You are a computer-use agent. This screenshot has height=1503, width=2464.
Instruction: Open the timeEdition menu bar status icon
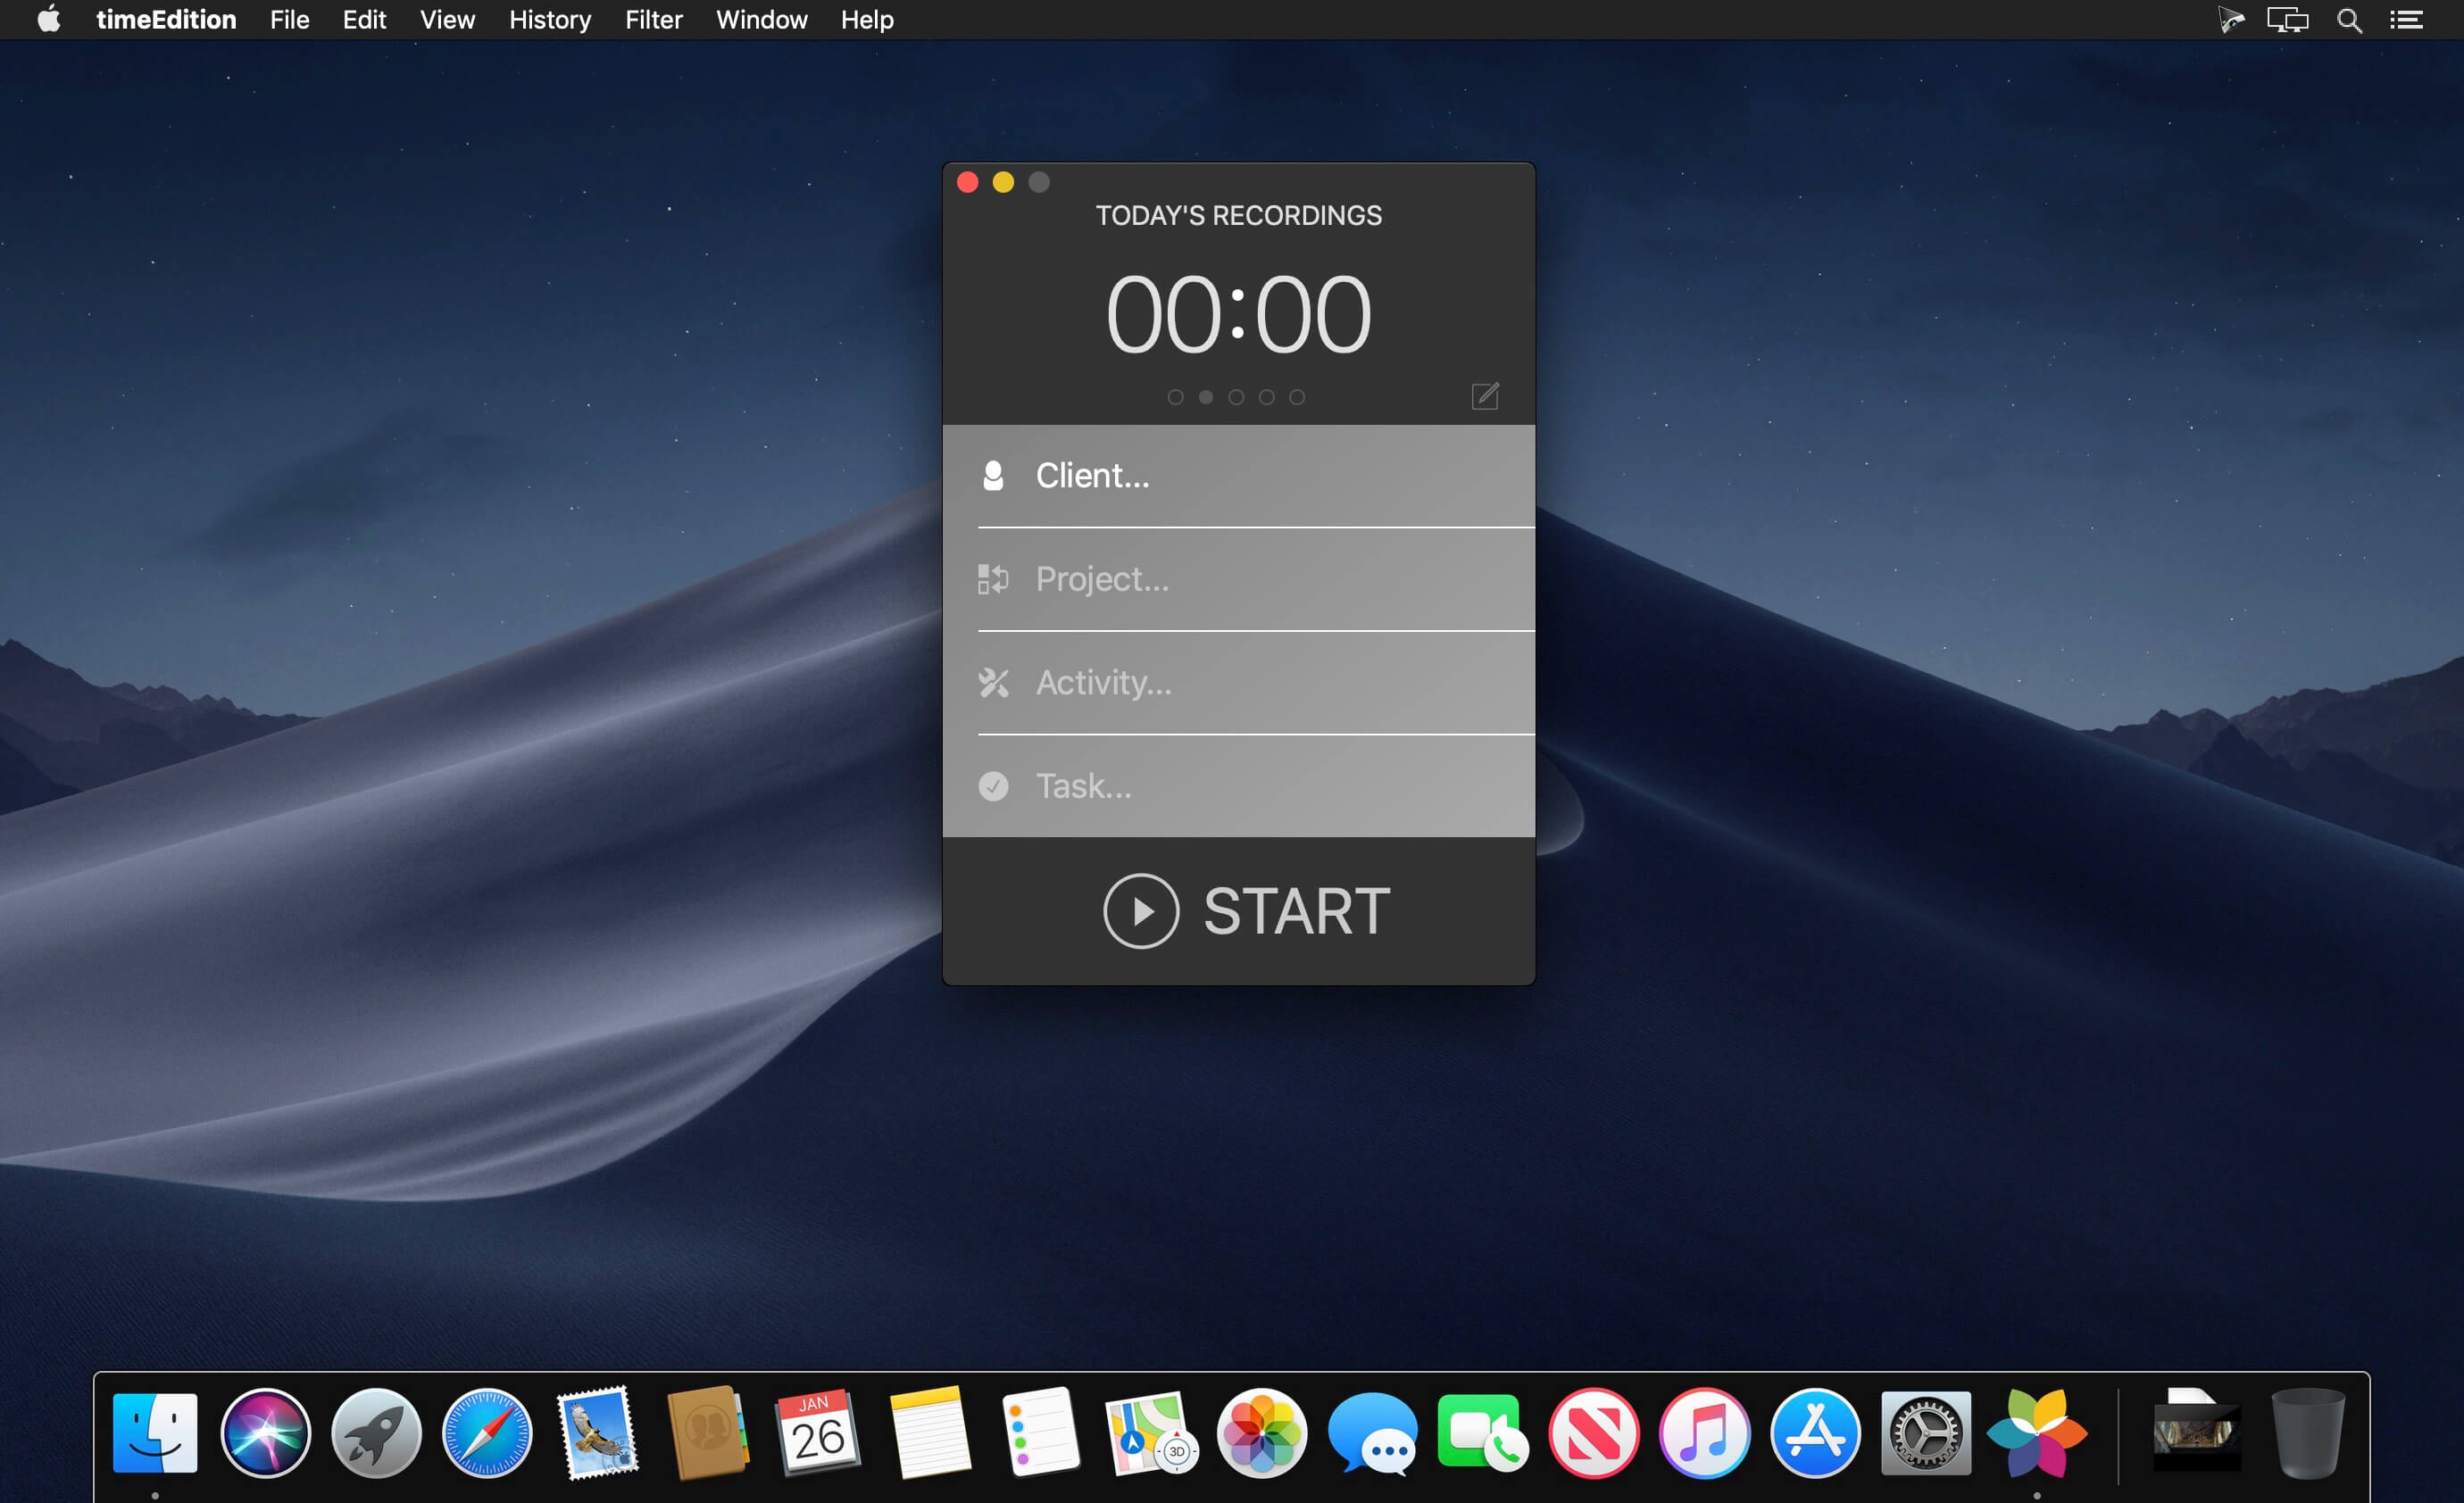2230,20
